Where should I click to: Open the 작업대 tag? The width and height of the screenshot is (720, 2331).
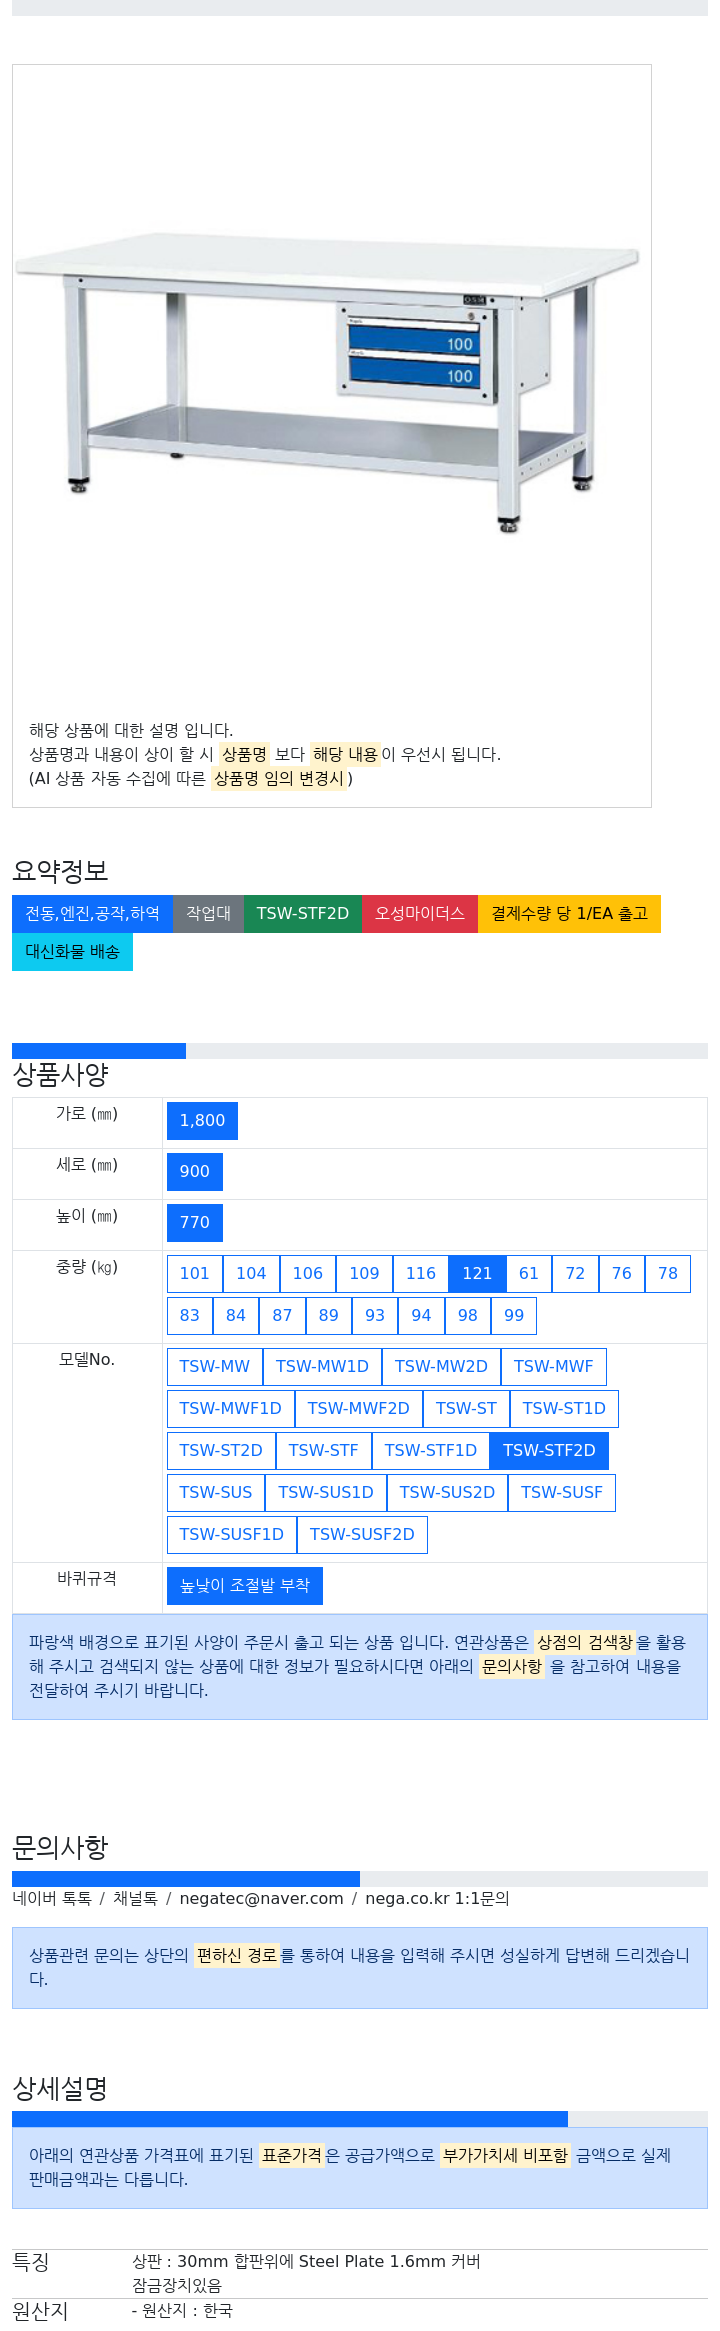[208, 914]
